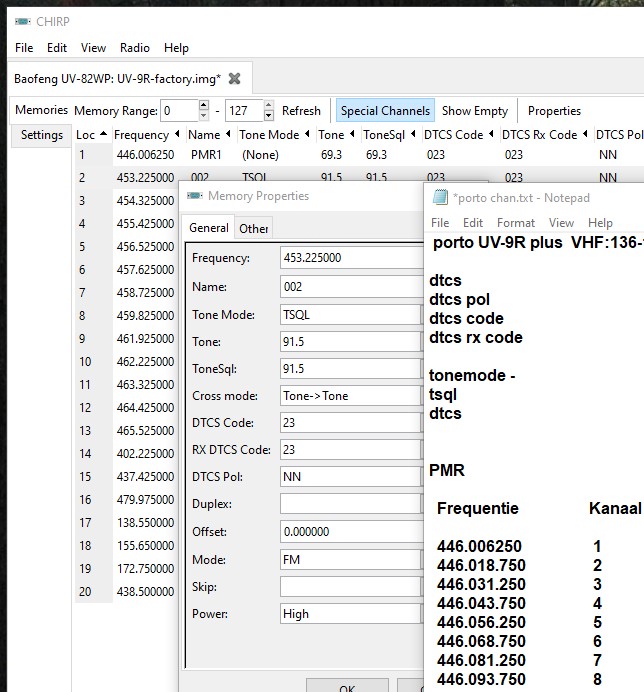Confirm with the OK button
Image resolution: width=644 pixels, height=692 pixels.
coord(347,685)
